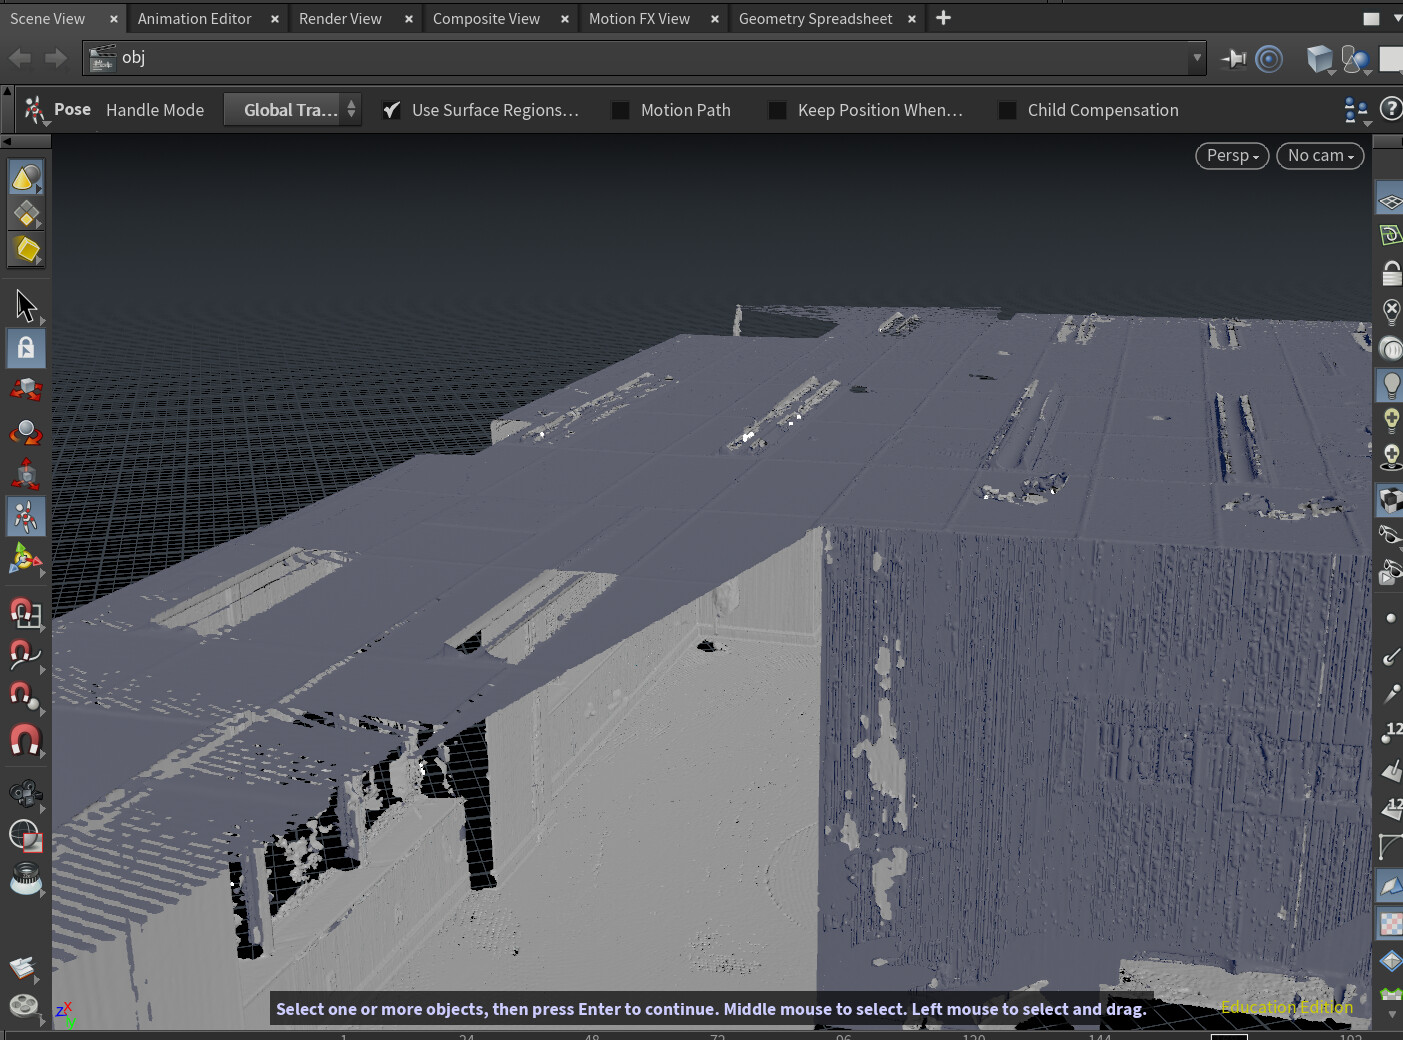Open the Global Transform handle mode menu

292,110
